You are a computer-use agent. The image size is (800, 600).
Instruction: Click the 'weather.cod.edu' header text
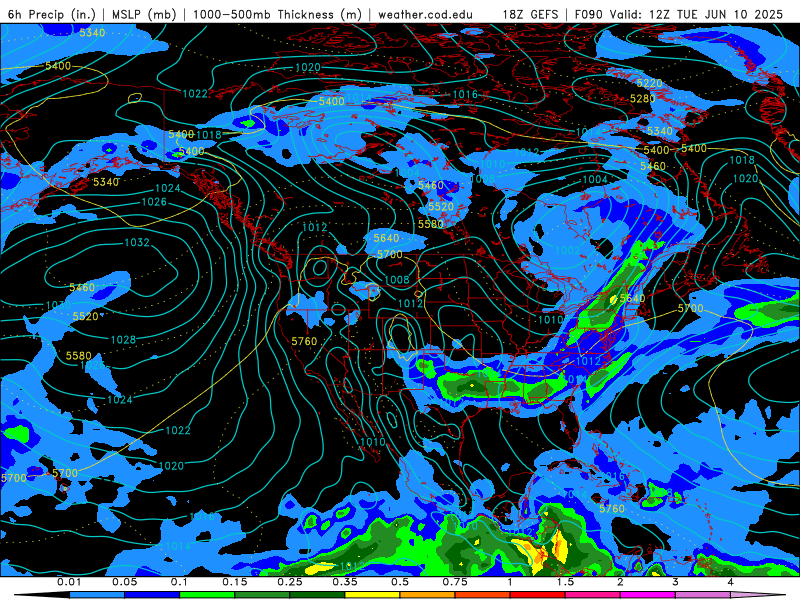[426, 14]
